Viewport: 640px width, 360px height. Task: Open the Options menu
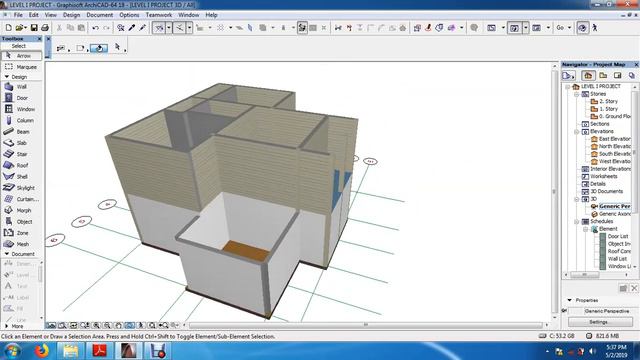point(129,15)
